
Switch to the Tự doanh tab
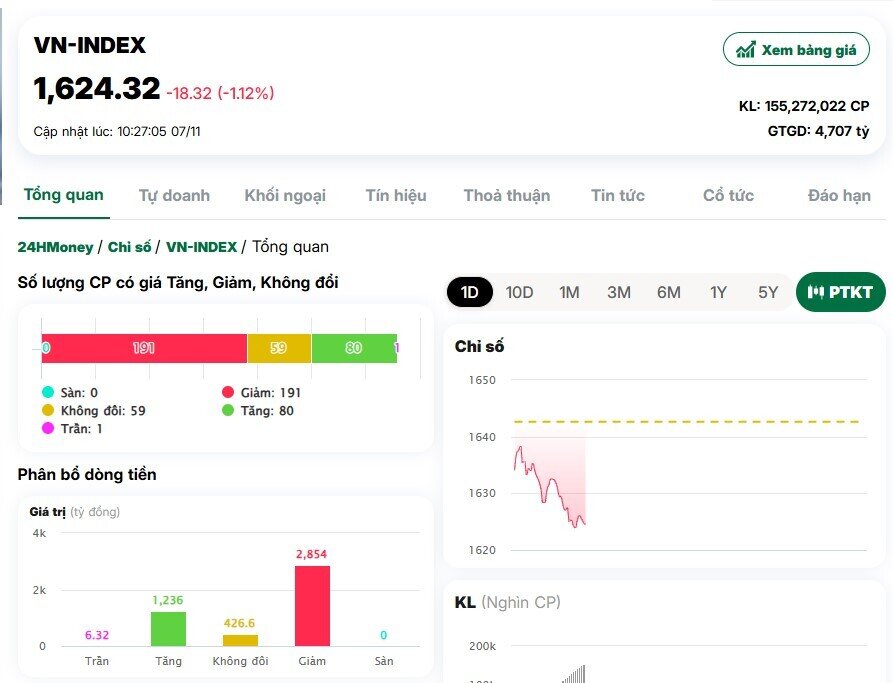[174, 195]
